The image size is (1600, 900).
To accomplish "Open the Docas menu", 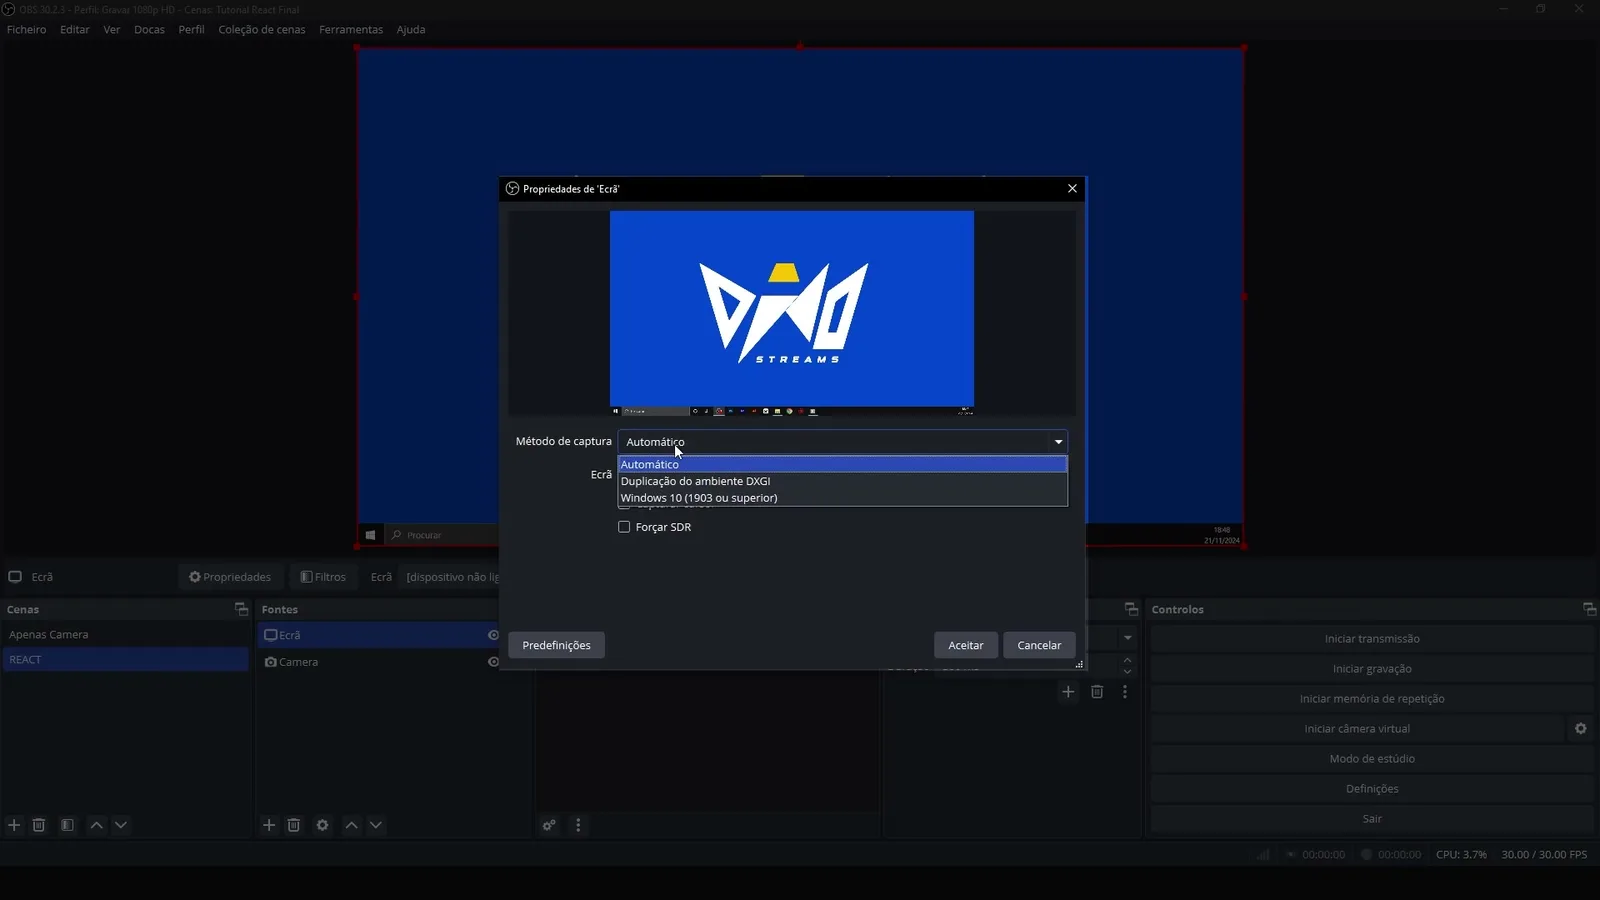I will pyautogui.click(x=149, y=29).
